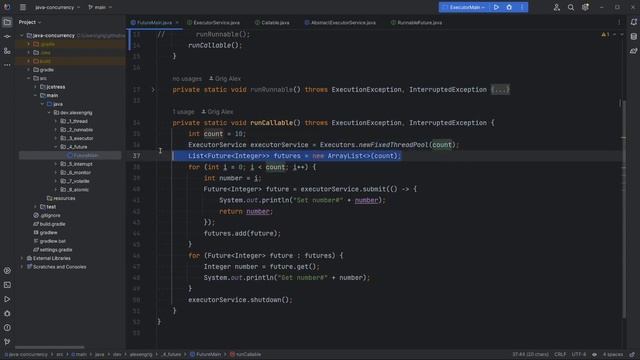Click the editor tabs options menu
The height and width of the screenshot is (360, 640).
tap(619, 22)
